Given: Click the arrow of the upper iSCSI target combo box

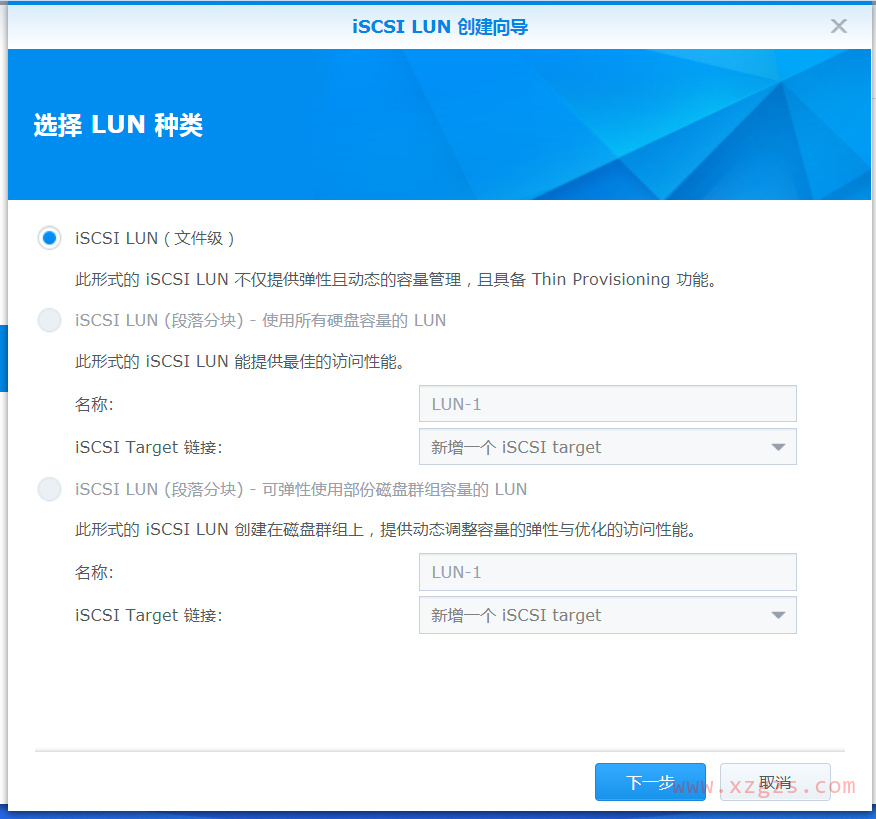Looking at the screenshot, I should tap(778, 447).
